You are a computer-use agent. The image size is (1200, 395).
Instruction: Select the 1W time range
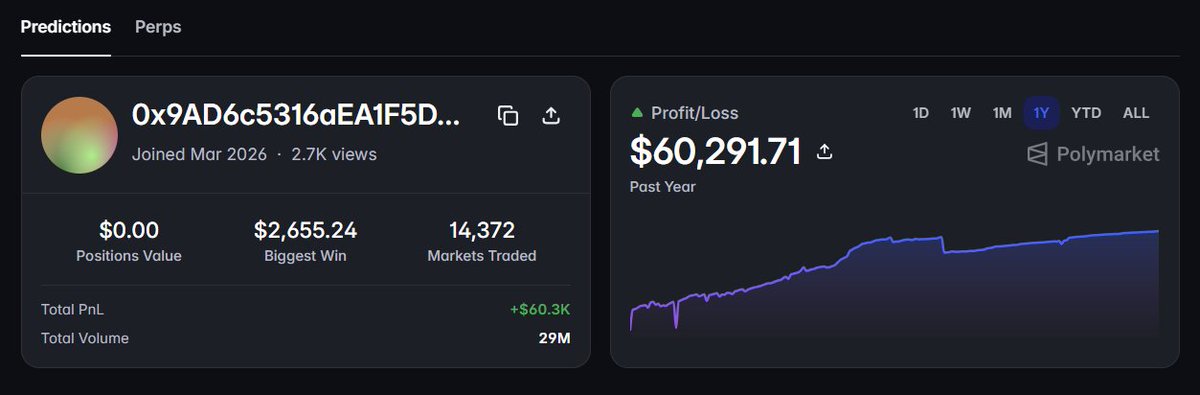pos(961,113)
